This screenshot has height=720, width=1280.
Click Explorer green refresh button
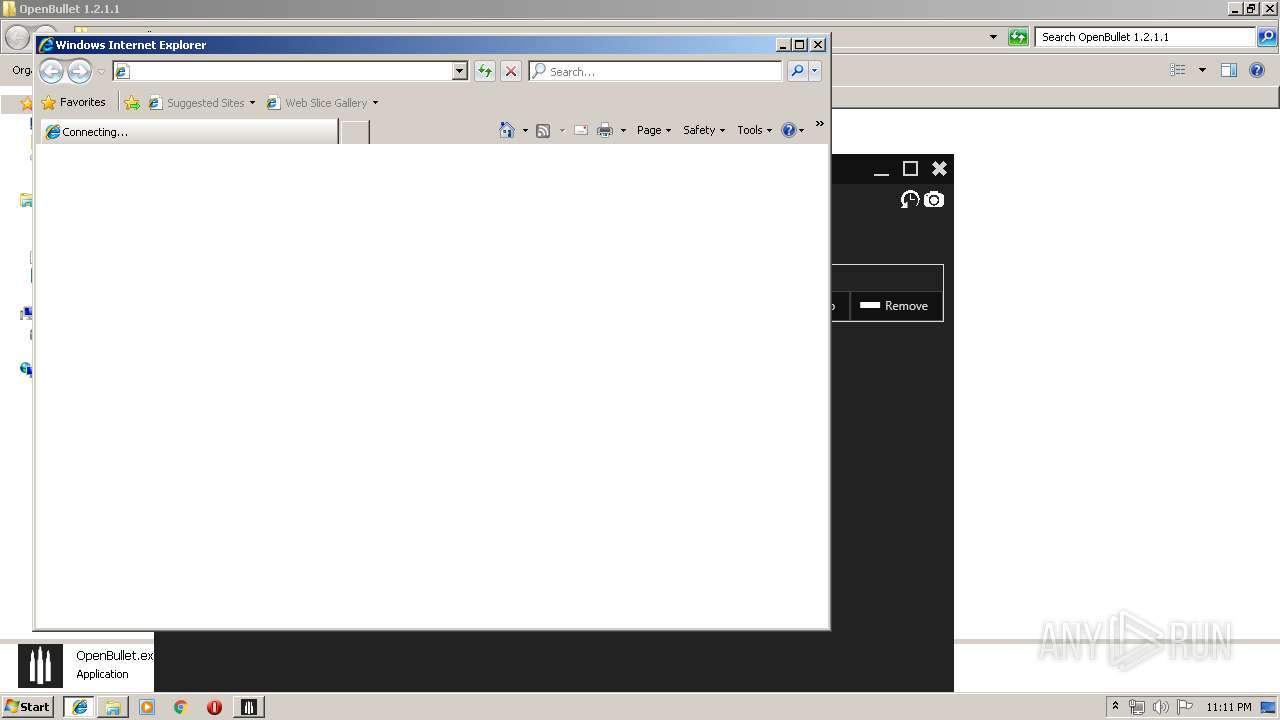1018,37
